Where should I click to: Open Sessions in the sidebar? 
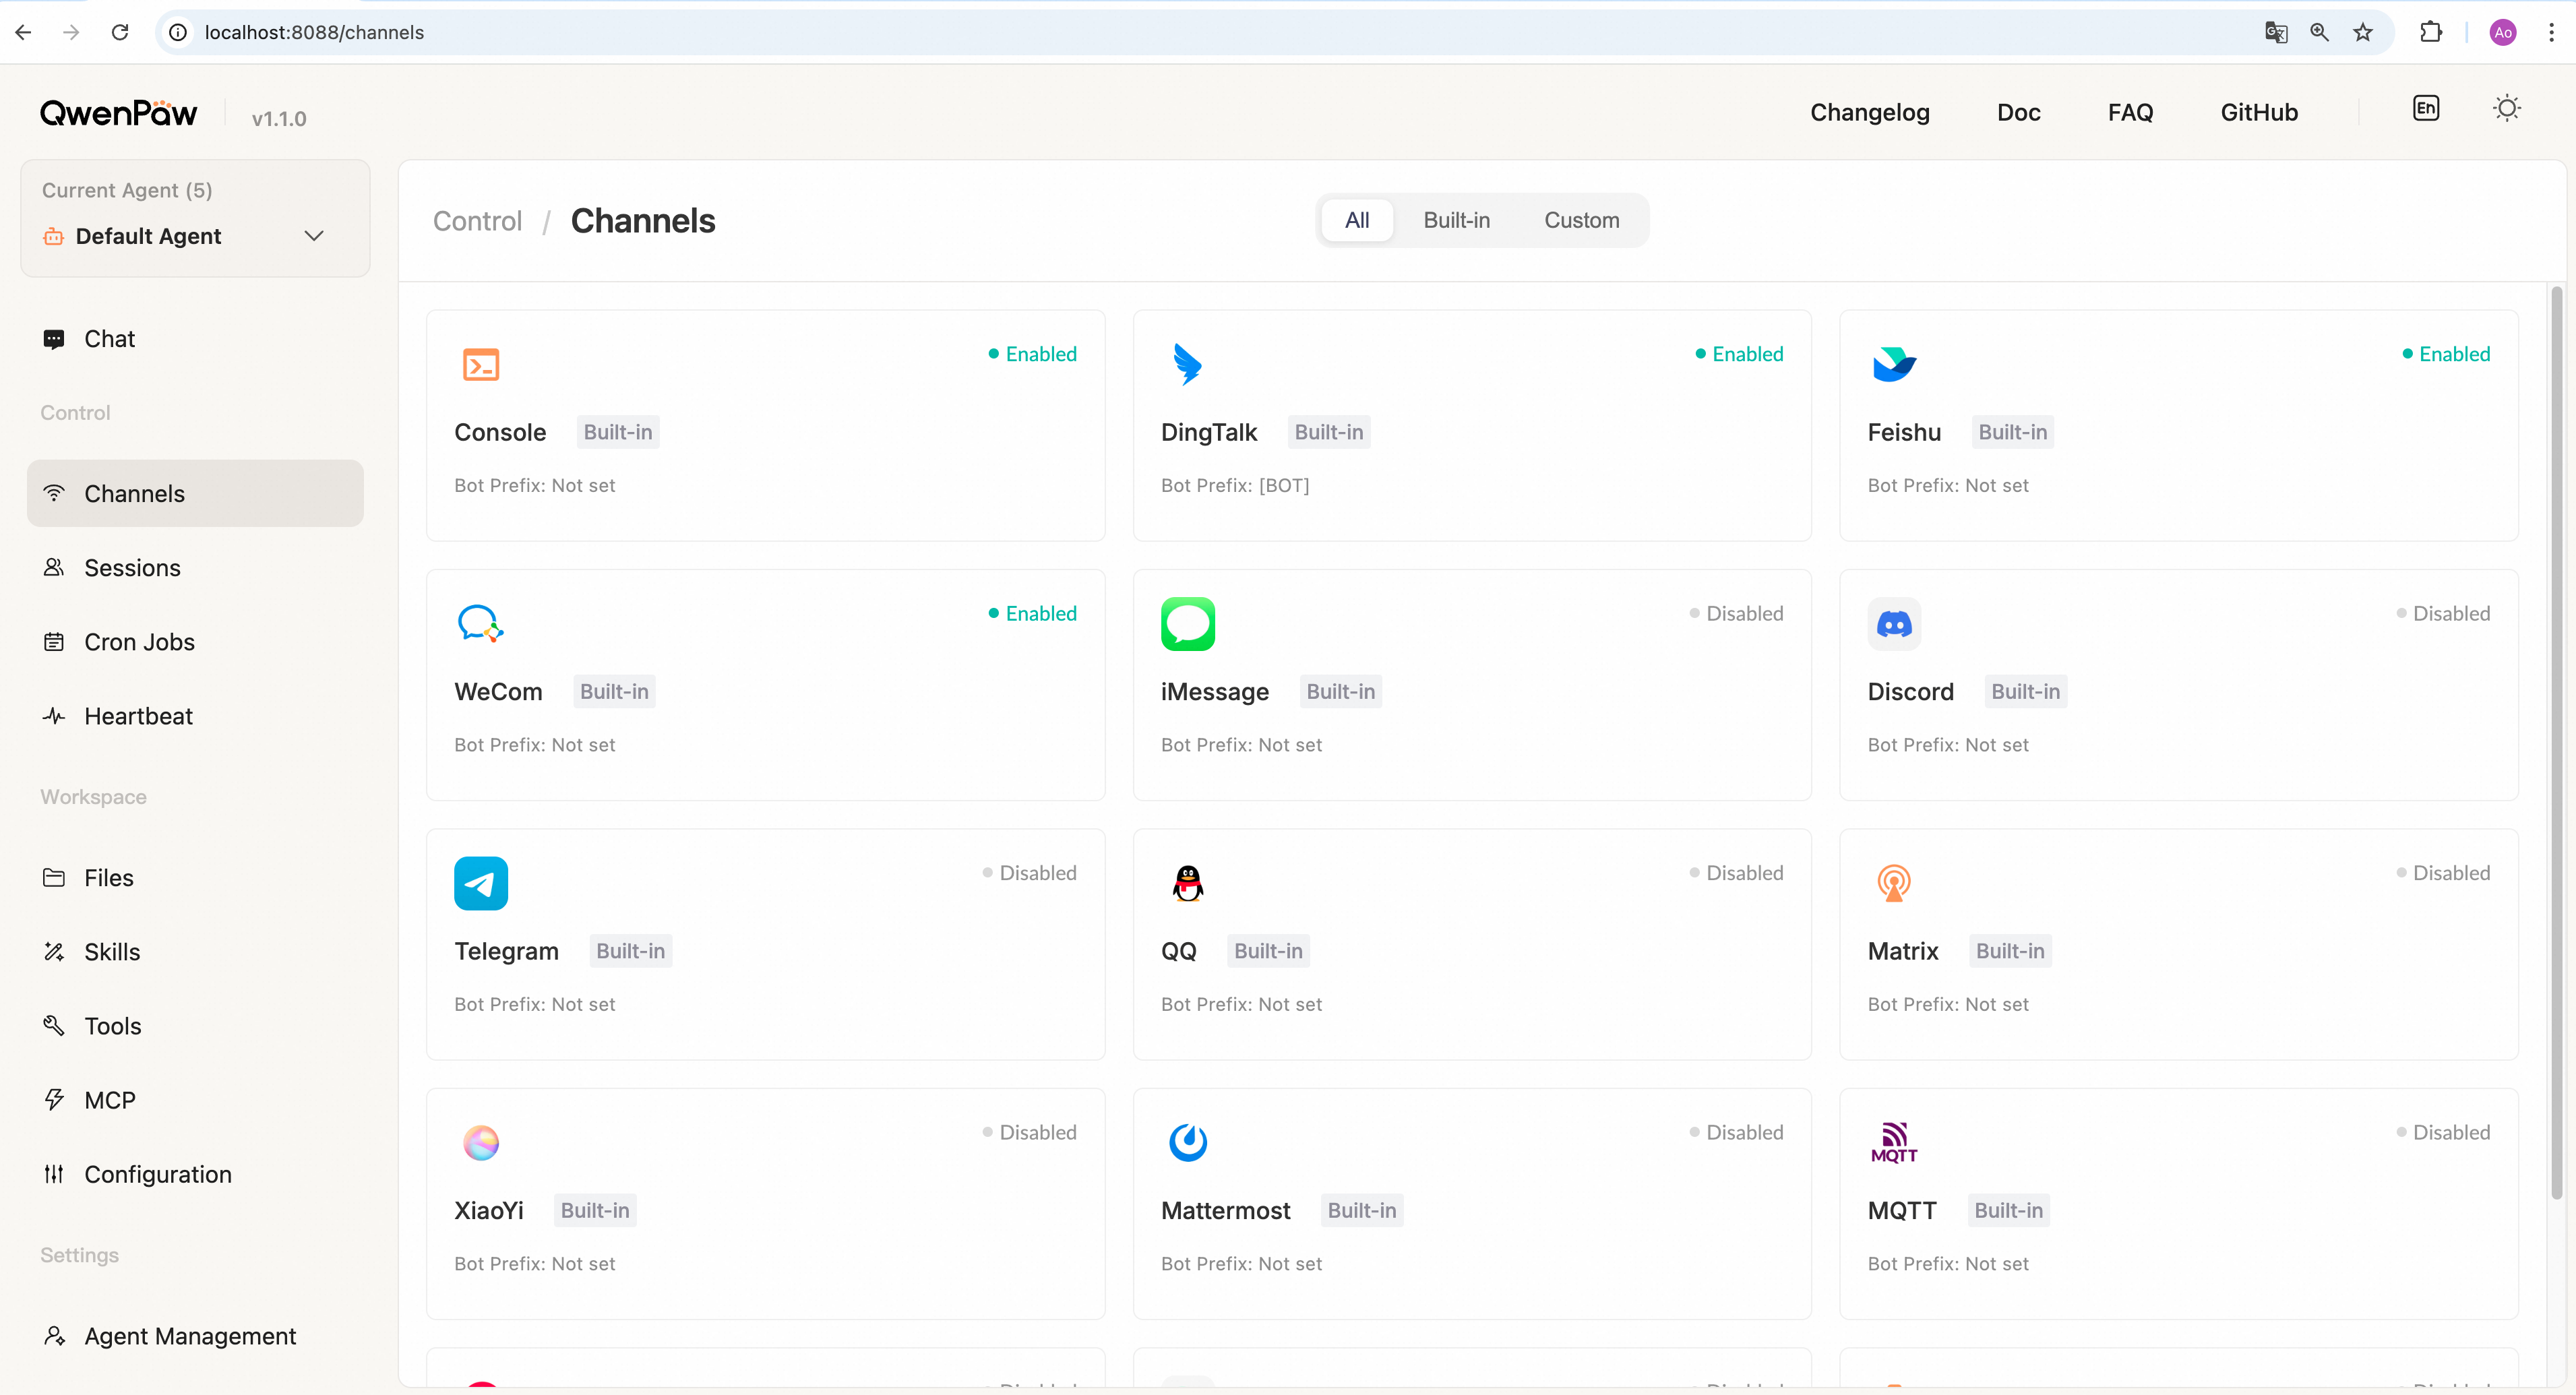[195, 568]
